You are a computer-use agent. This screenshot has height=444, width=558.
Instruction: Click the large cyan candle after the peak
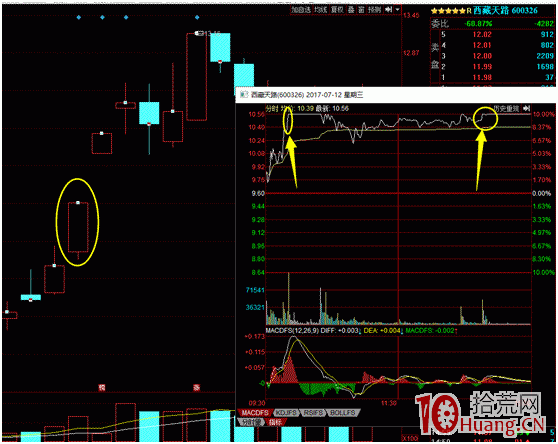tap(220, 47)
